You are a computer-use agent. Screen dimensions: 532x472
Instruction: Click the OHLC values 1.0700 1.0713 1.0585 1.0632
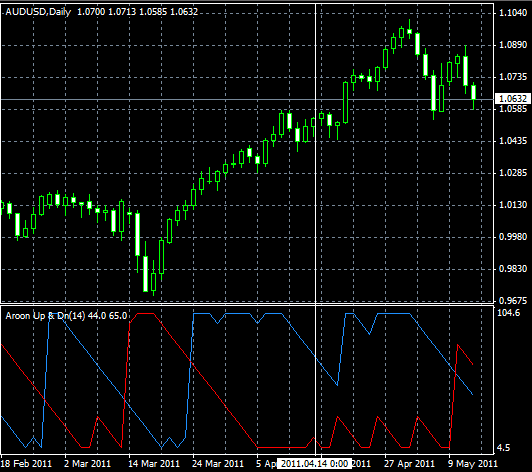(x=137, y=12)
